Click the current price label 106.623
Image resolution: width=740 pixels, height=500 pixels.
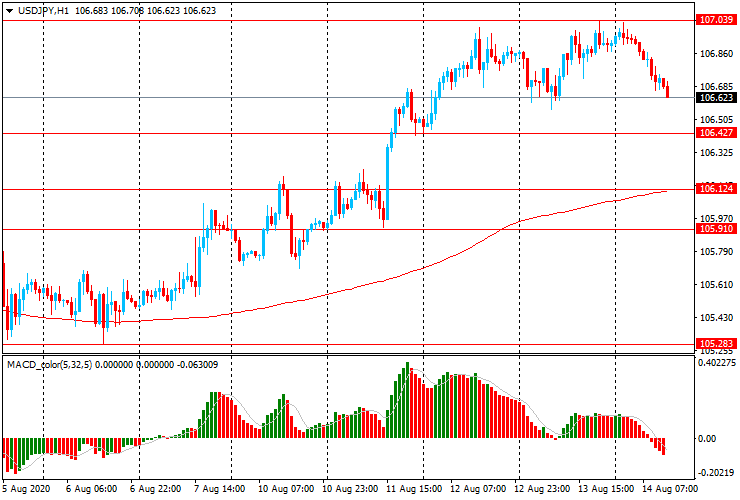(x=716, y=98)
